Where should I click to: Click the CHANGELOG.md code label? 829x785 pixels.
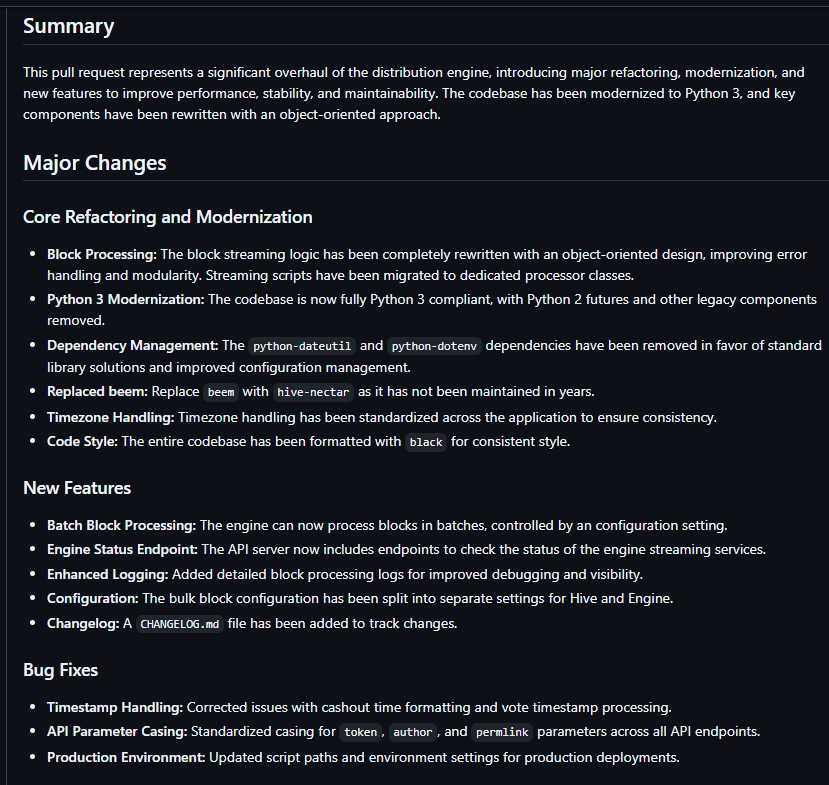click(x=179, y=624)
